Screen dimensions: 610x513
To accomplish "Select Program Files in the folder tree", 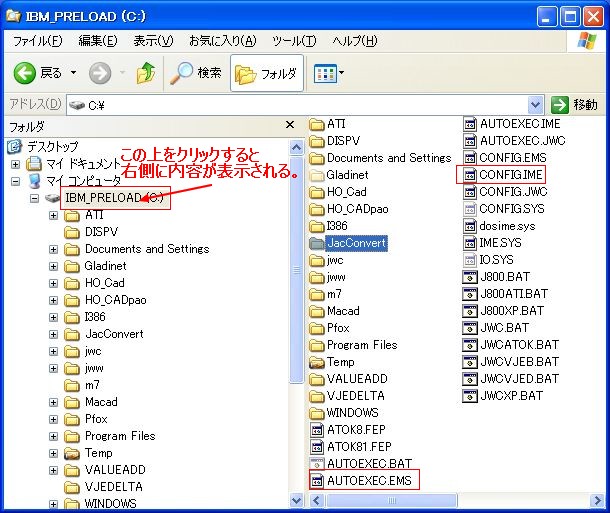I will pyautogui.click(x=120, y=436).
